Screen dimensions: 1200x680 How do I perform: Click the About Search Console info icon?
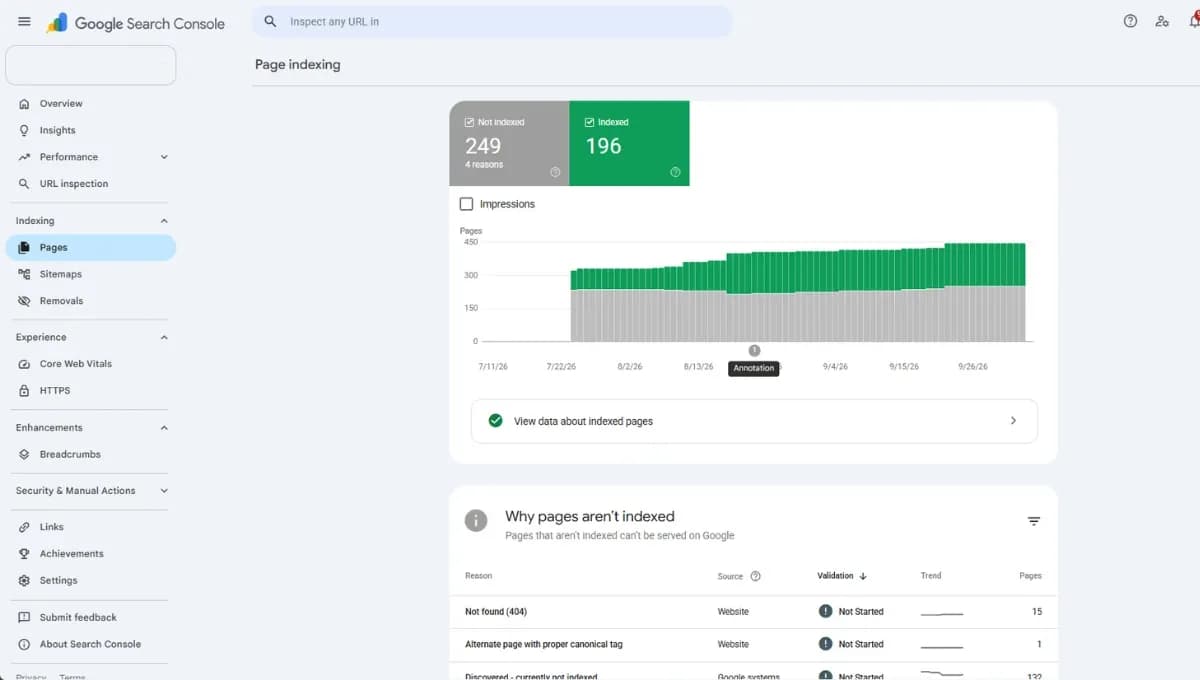point(24,645)
